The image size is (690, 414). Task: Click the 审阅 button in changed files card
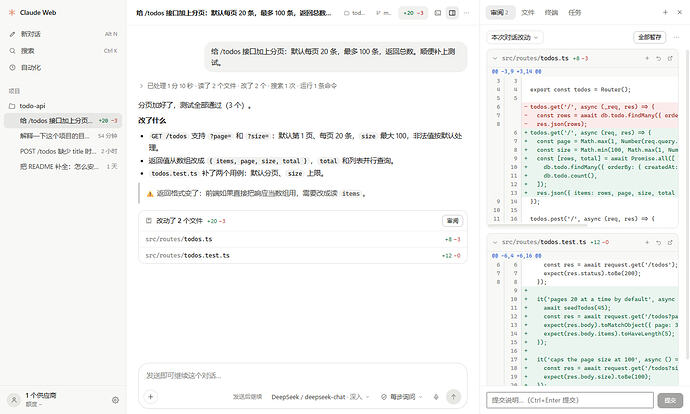point(452,221)
